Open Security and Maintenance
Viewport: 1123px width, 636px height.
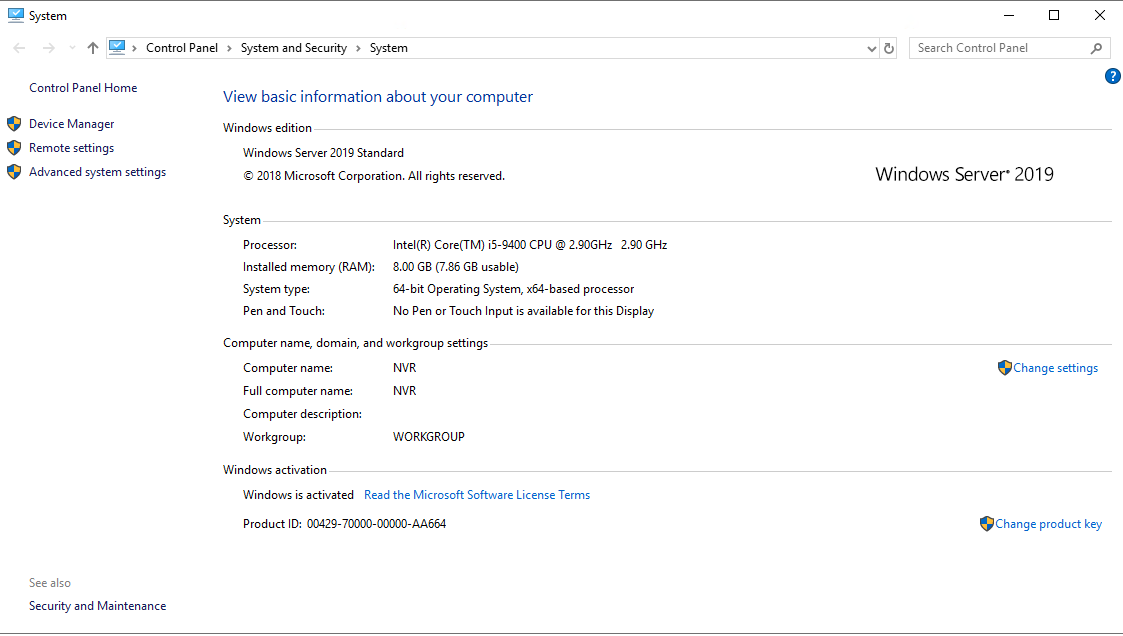pos(97,606)
